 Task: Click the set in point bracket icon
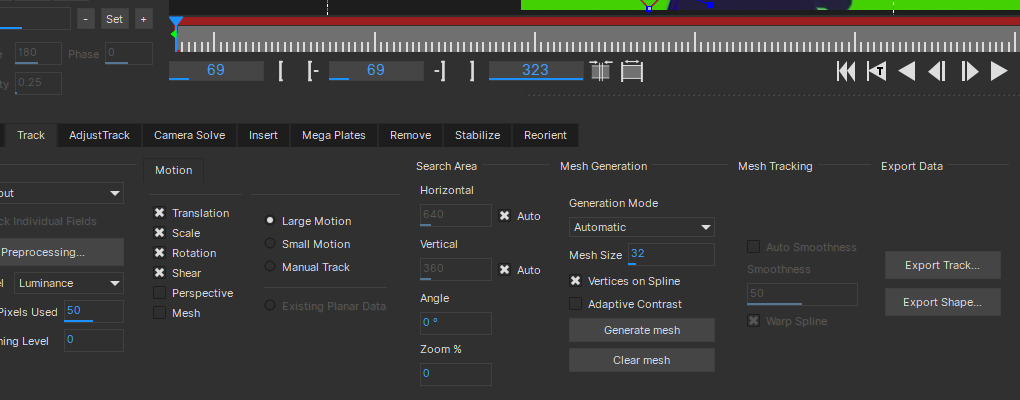[x=281, y=71]
